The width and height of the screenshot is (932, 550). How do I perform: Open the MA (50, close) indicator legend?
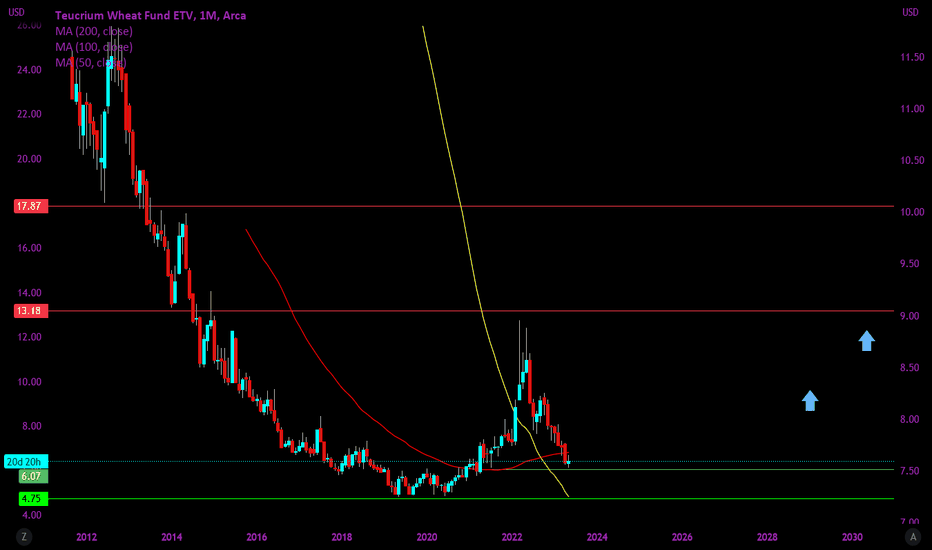click(x=91, y=62)
